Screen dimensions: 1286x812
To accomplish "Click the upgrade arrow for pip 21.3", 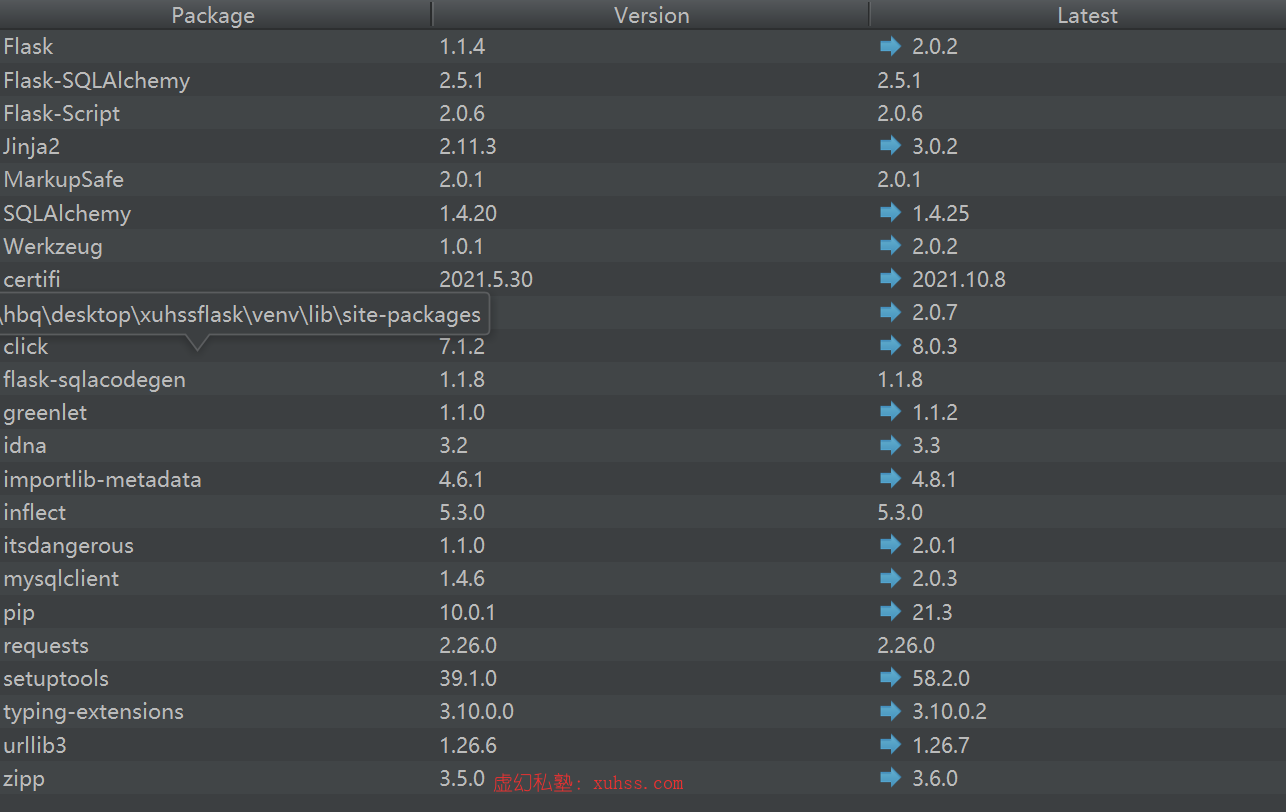I will tap(890, 612).
